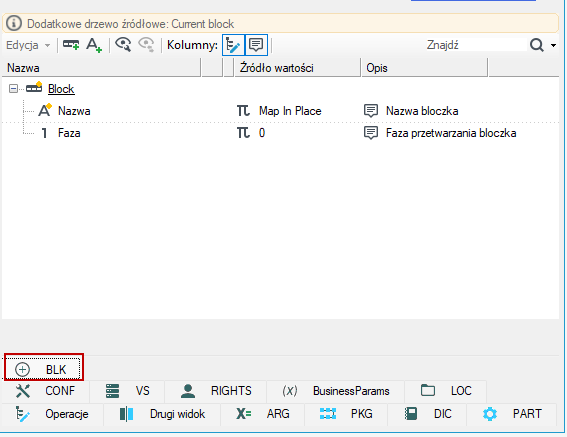Click the info icon in the yellow banner

[14, 24]
